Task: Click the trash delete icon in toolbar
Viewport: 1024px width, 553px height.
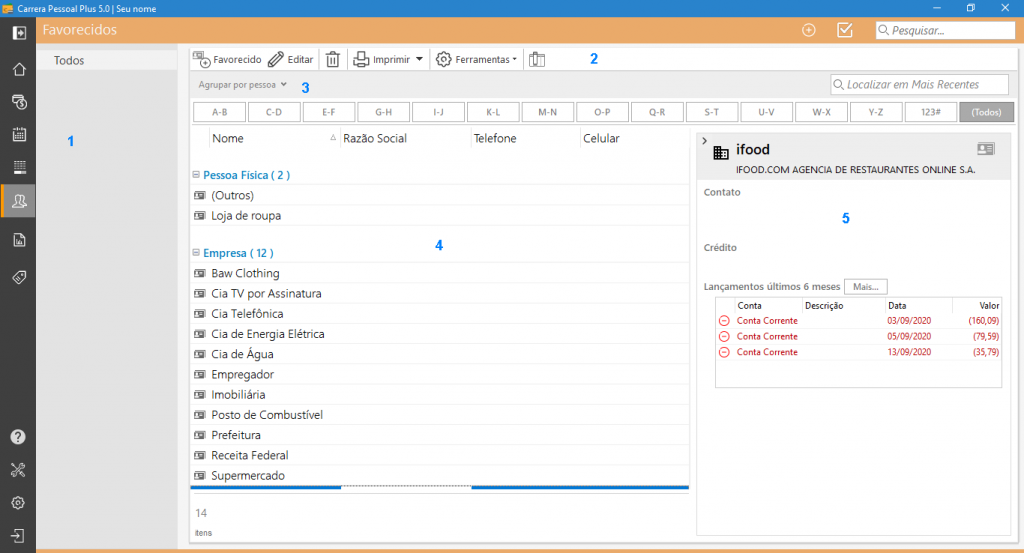Action: pos(332,59)
